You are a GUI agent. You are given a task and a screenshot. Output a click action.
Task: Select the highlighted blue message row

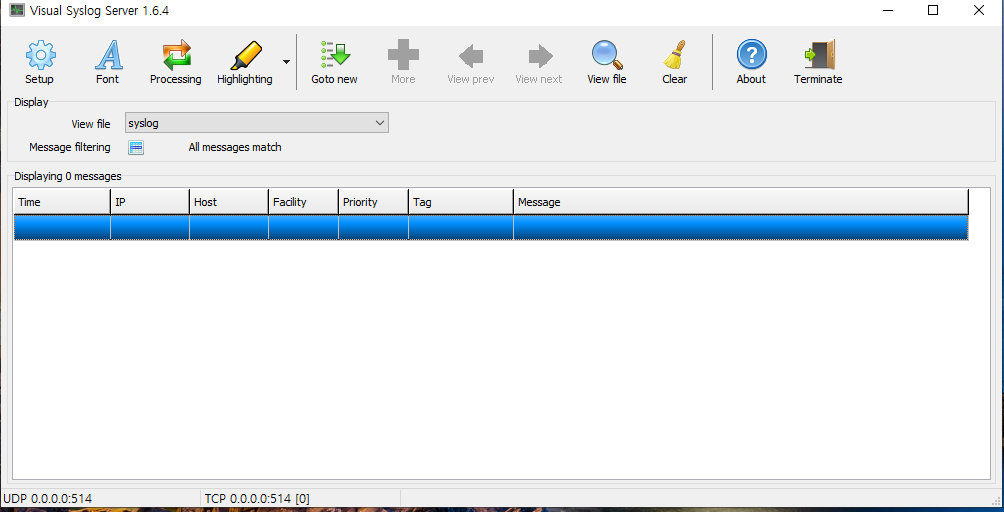coord(491,228)
